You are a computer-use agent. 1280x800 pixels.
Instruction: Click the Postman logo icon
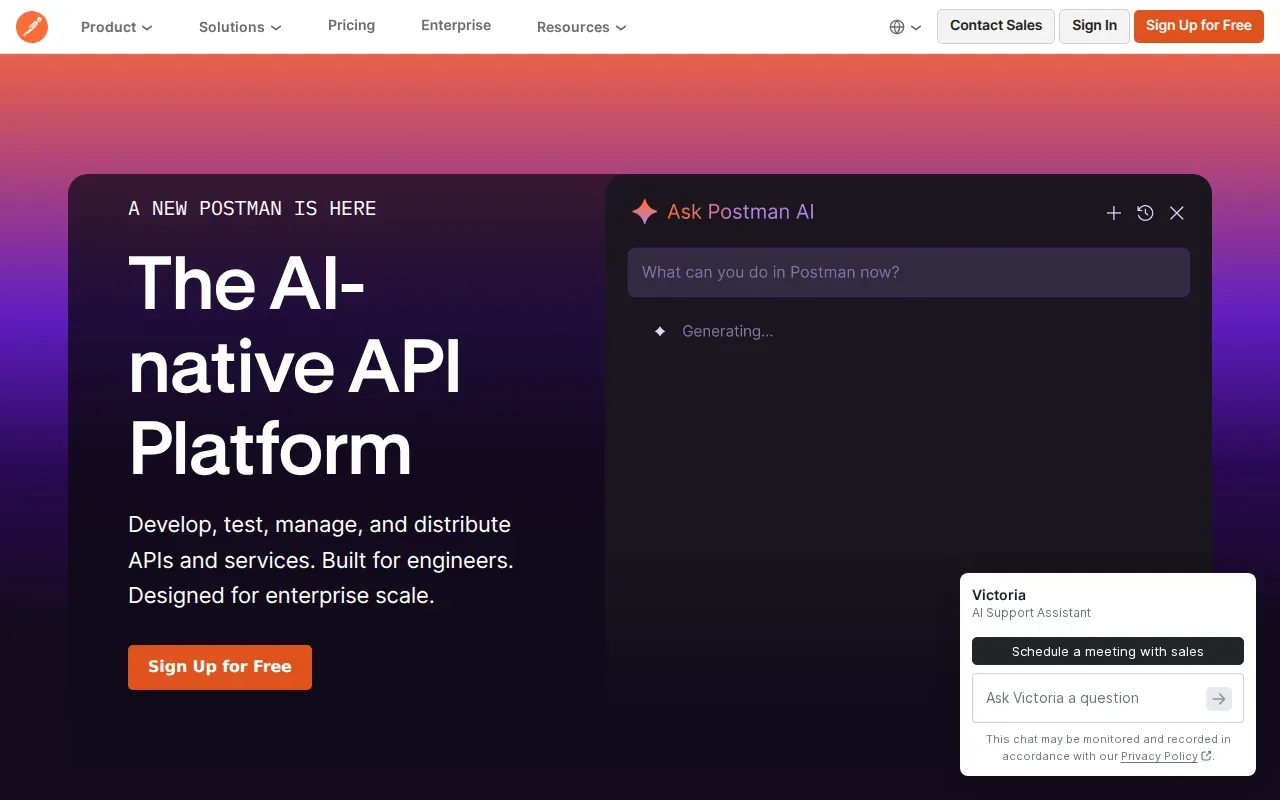pyautogui.click(x=32, y=27)
